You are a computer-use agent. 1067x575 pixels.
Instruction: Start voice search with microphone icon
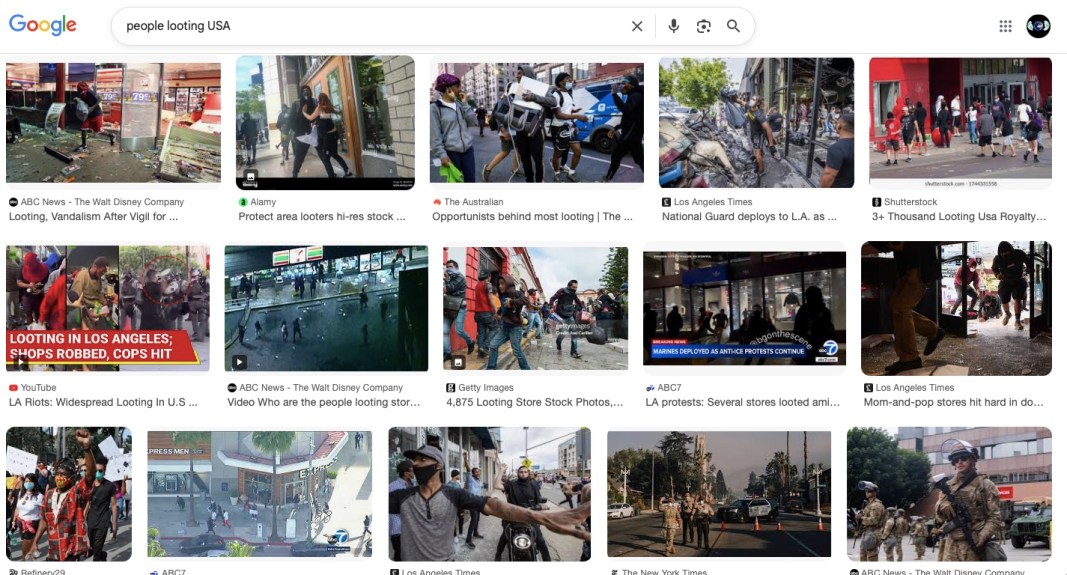point(673,26)
